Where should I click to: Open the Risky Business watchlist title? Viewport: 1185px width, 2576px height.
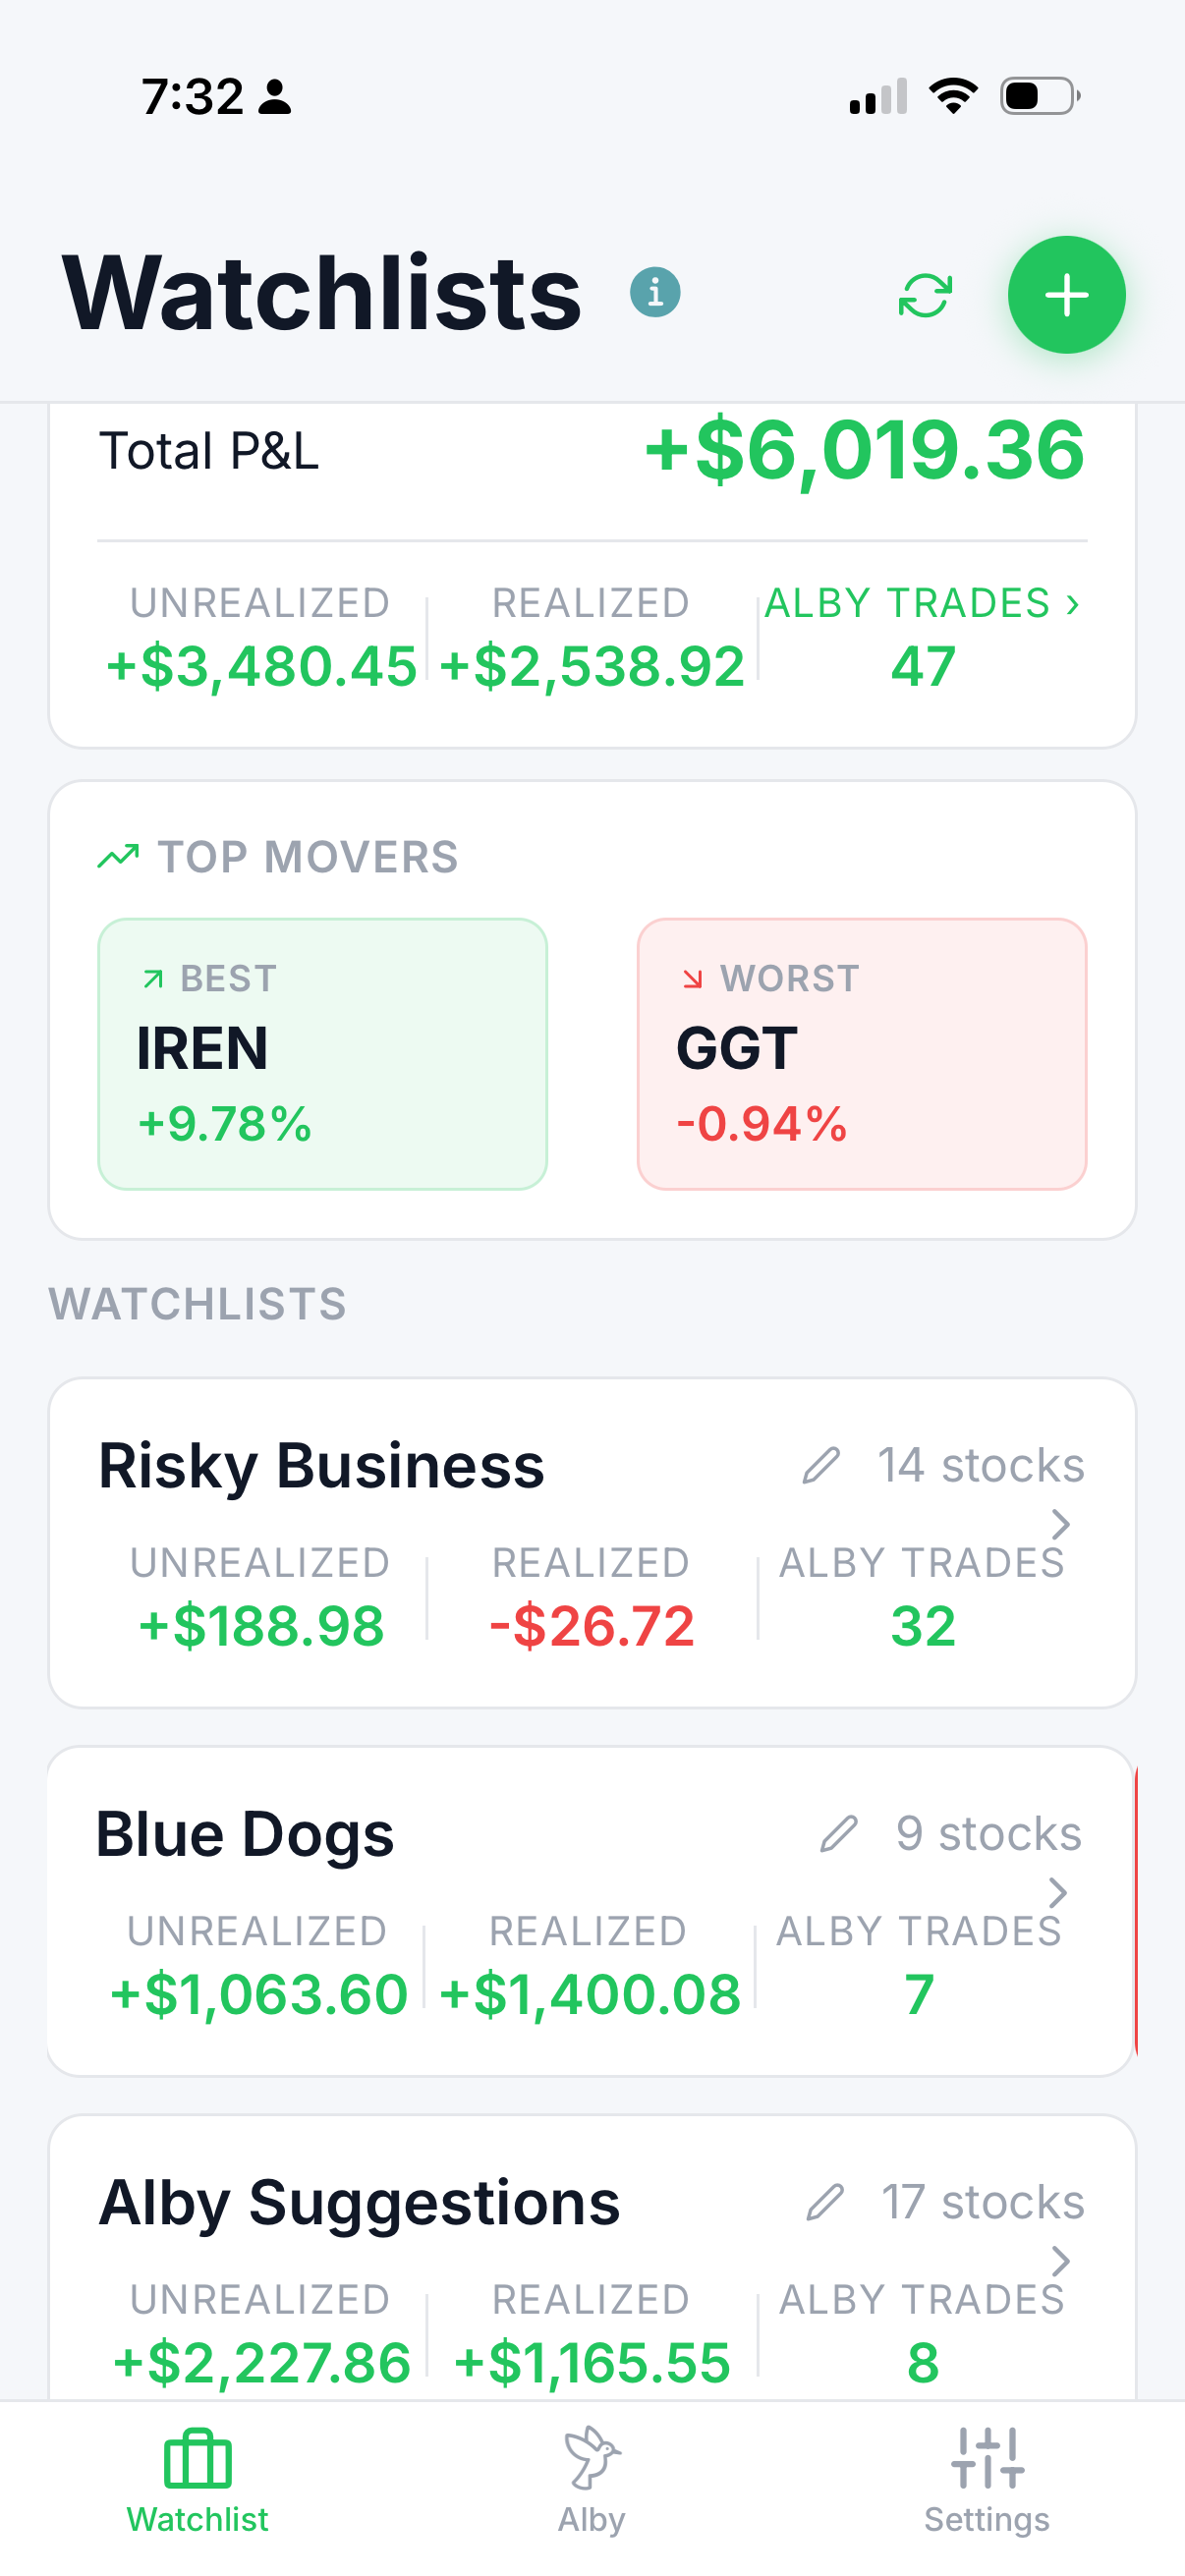321,1466
